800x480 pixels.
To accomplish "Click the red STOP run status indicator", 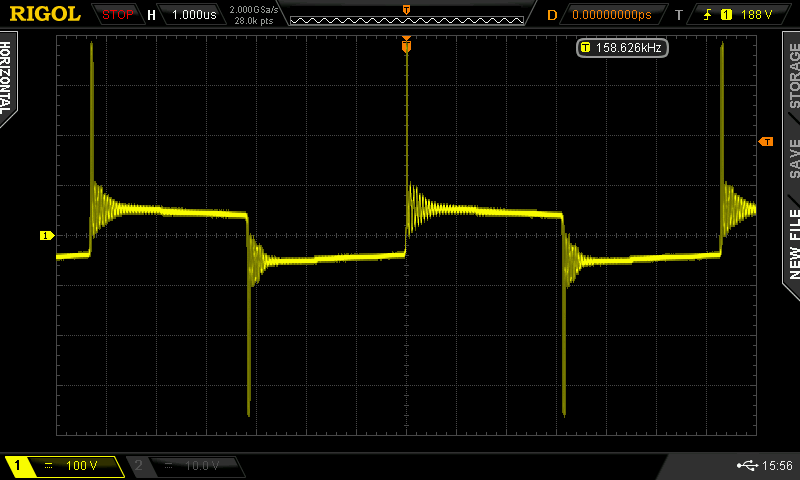I will pyautogui.click(x=118, y=15).
